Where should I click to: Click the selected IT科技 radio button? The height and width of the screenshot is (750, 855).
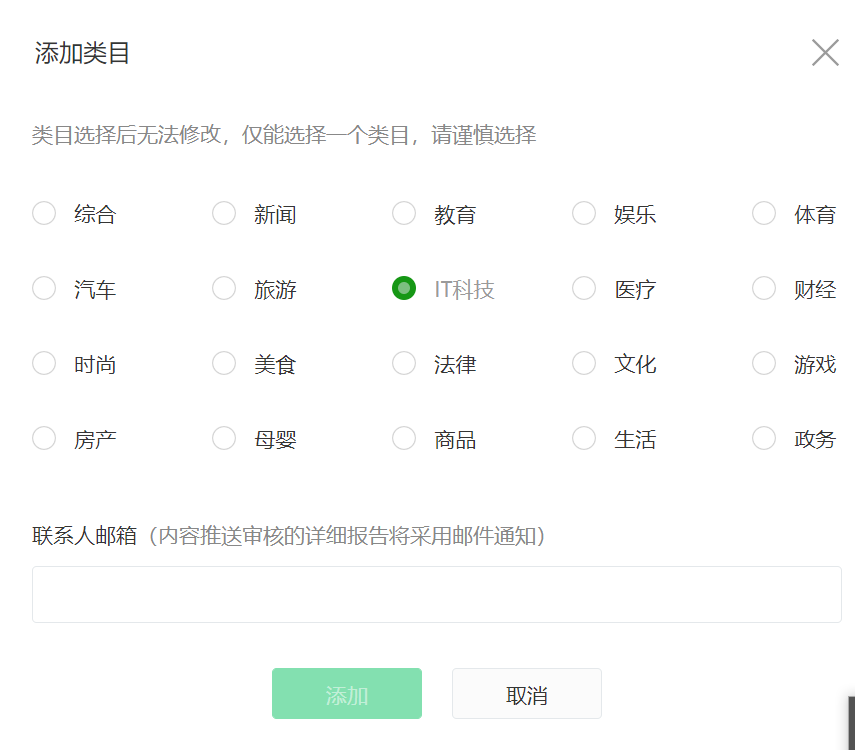pos(404,289)
